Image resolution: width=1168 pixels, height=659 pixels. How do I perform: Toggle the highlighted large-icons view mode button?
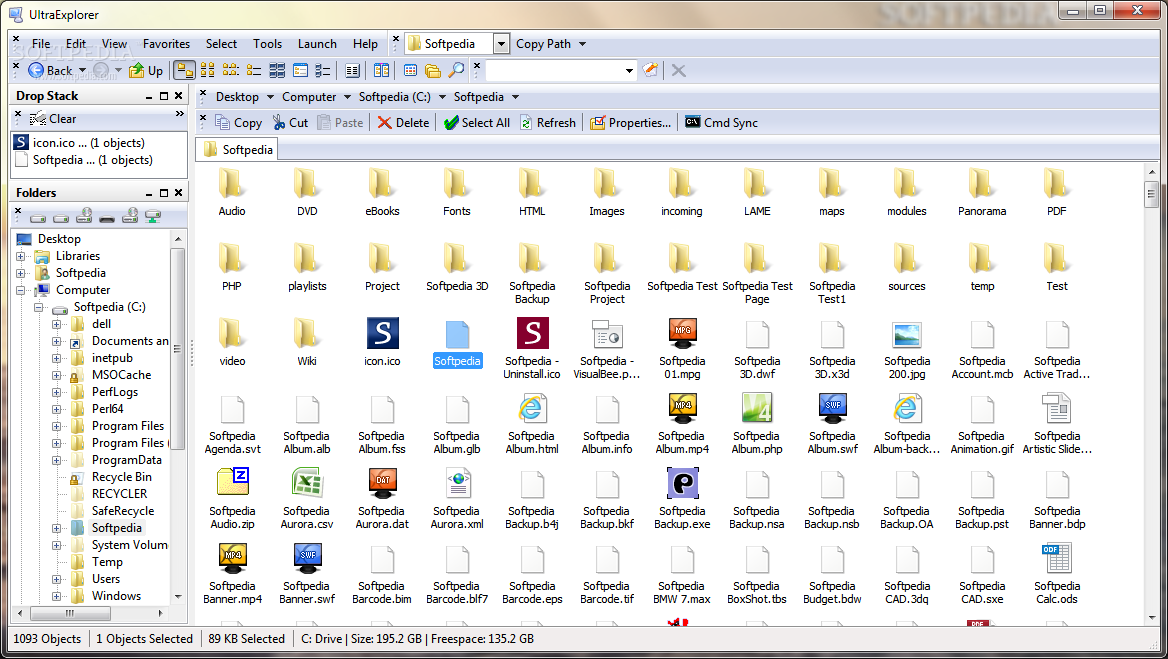tap(185, 70)
